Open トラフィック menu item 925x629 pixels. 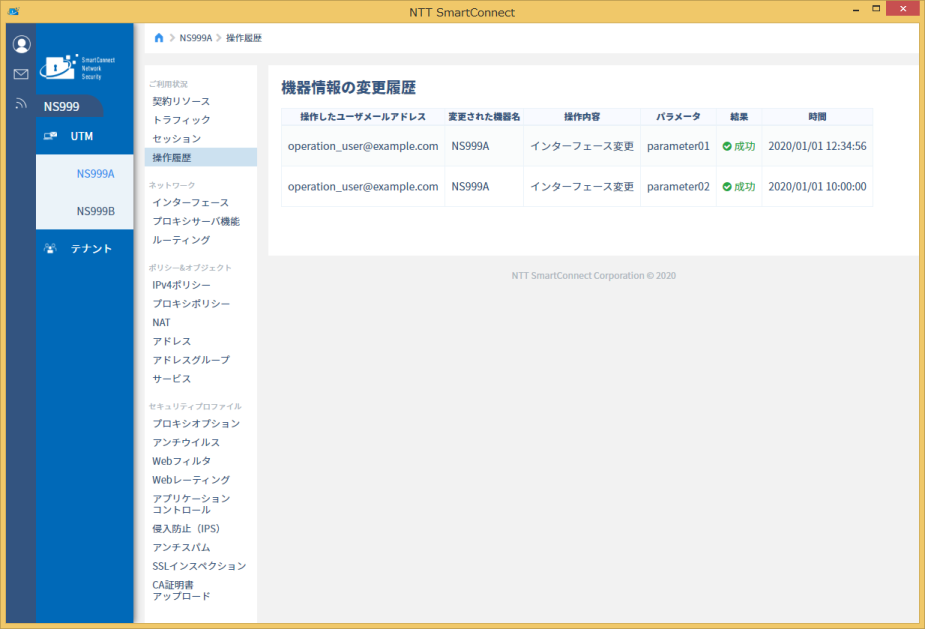point(181,120)
